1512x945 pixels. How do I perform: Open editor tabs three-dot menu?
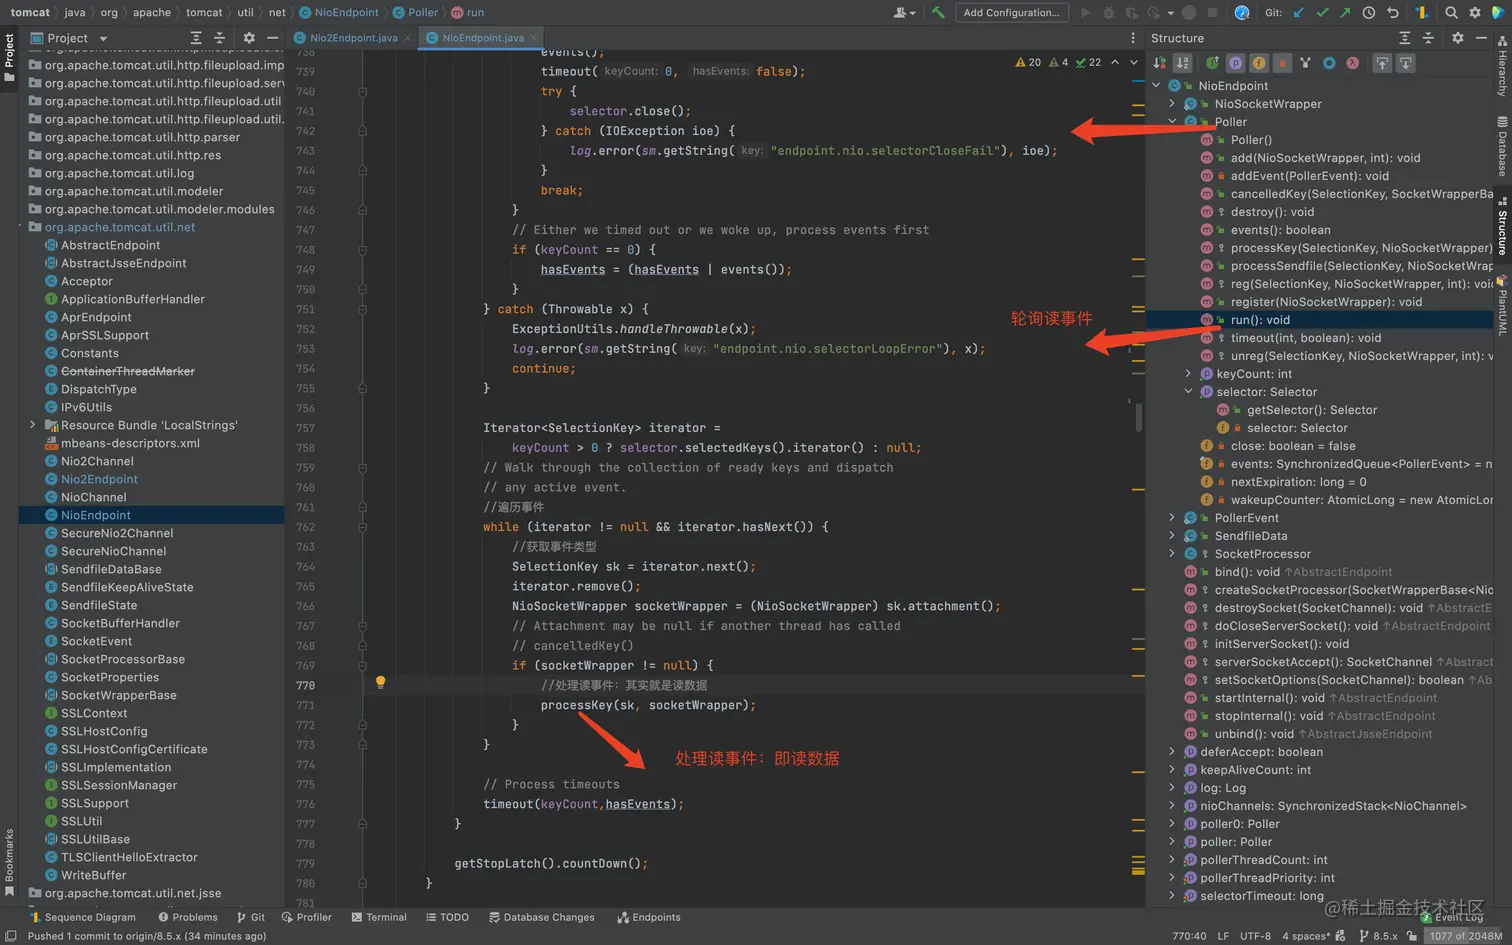point(1133,38)
